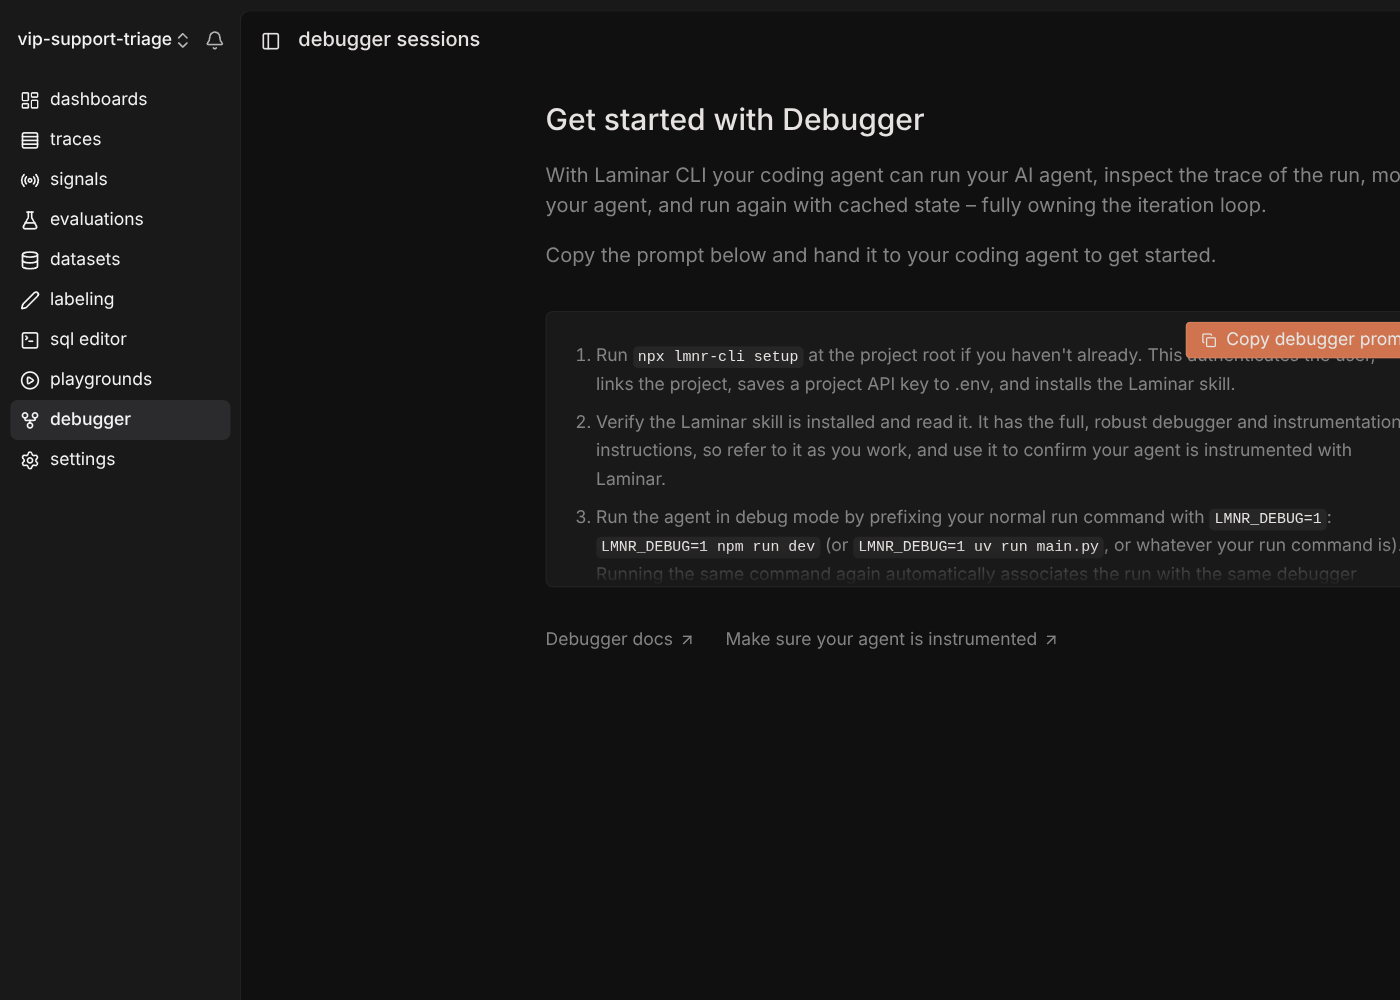1400x1000 pixels.
Task: Click the evaluations flask icon
Action: click(30, 220)
